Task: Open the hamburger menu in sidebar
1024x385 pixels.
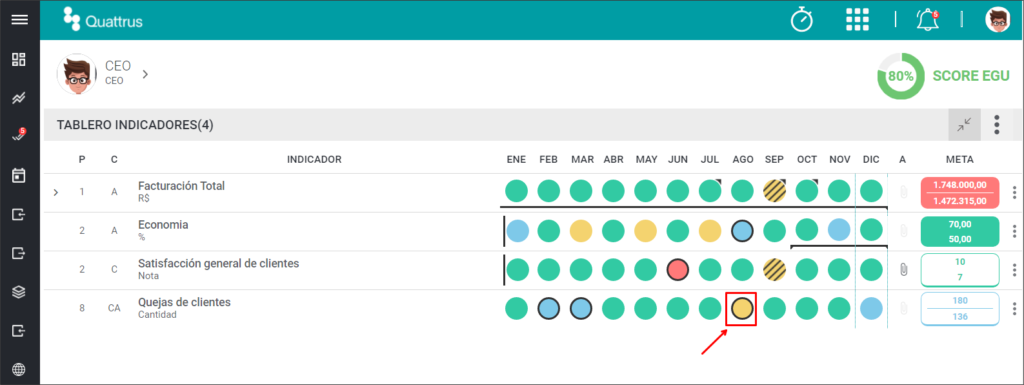Action: [19, 20]
